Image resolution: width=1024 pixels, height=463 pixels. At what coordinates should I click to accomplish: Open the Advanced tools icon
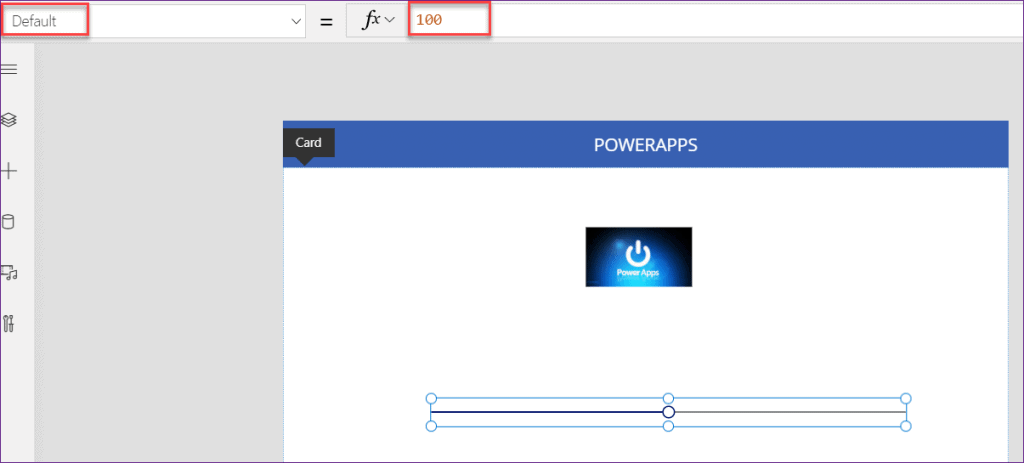(x=8, y=323)
